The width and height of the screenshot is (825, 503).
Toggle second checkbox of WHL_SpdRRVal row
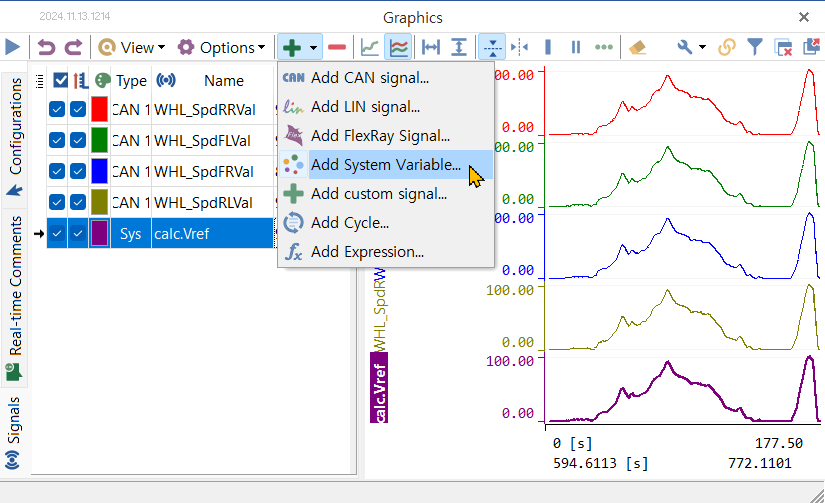coord(78,109)
